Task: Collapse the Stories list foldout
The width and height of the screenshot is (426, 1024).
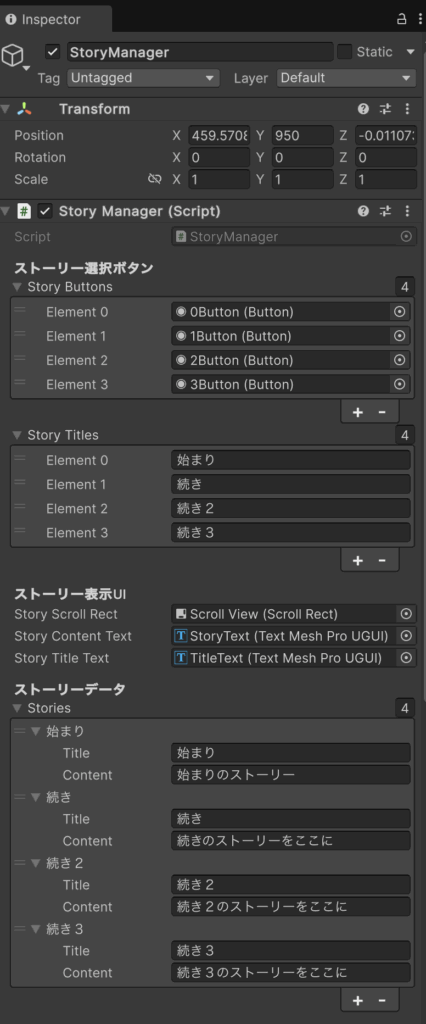Action: click(17, 708)
